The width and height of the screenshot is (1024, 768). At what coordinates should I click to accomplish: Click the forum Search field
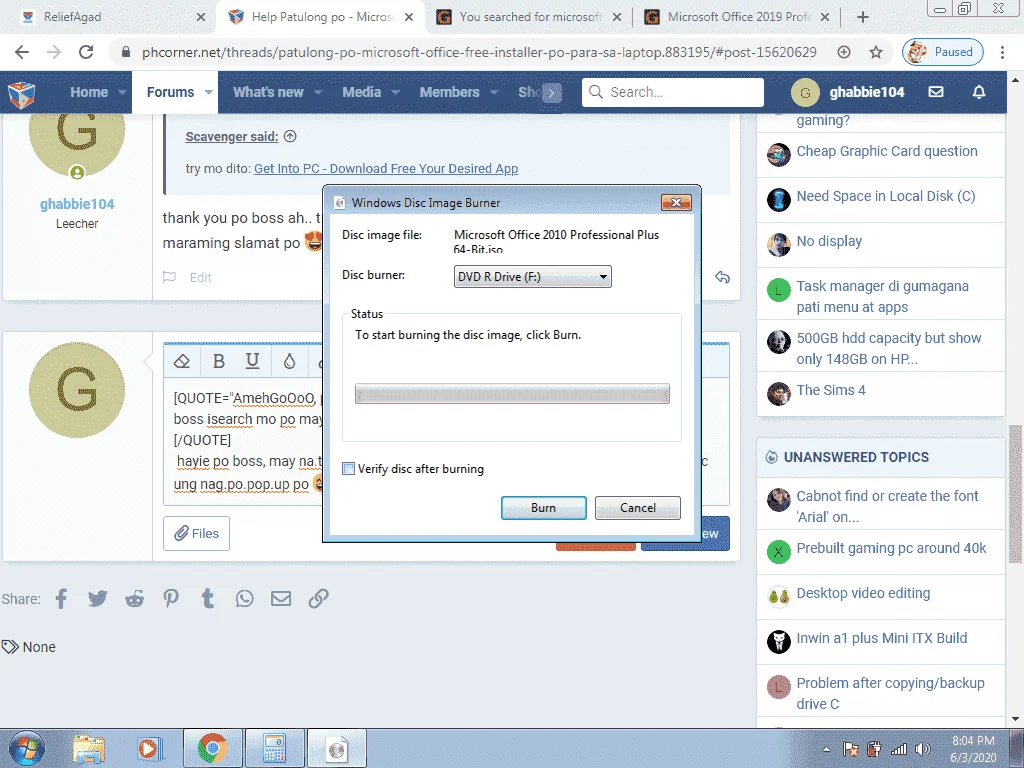(673, 93)
